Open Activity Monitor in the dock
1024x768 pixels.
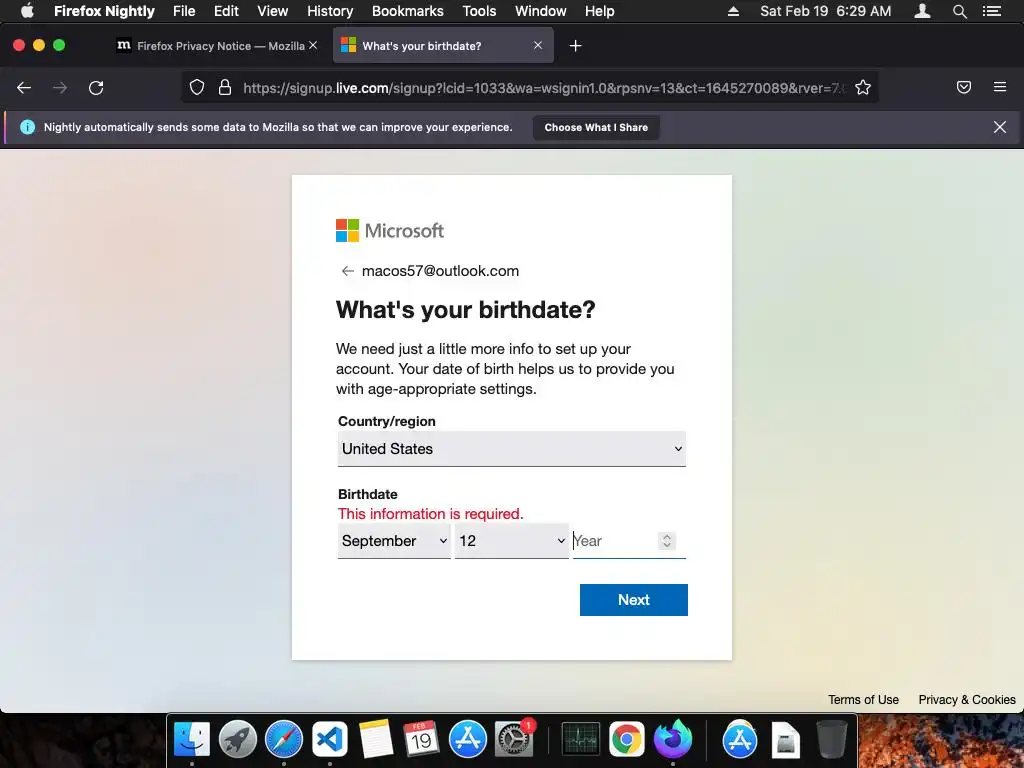point(581,739)
